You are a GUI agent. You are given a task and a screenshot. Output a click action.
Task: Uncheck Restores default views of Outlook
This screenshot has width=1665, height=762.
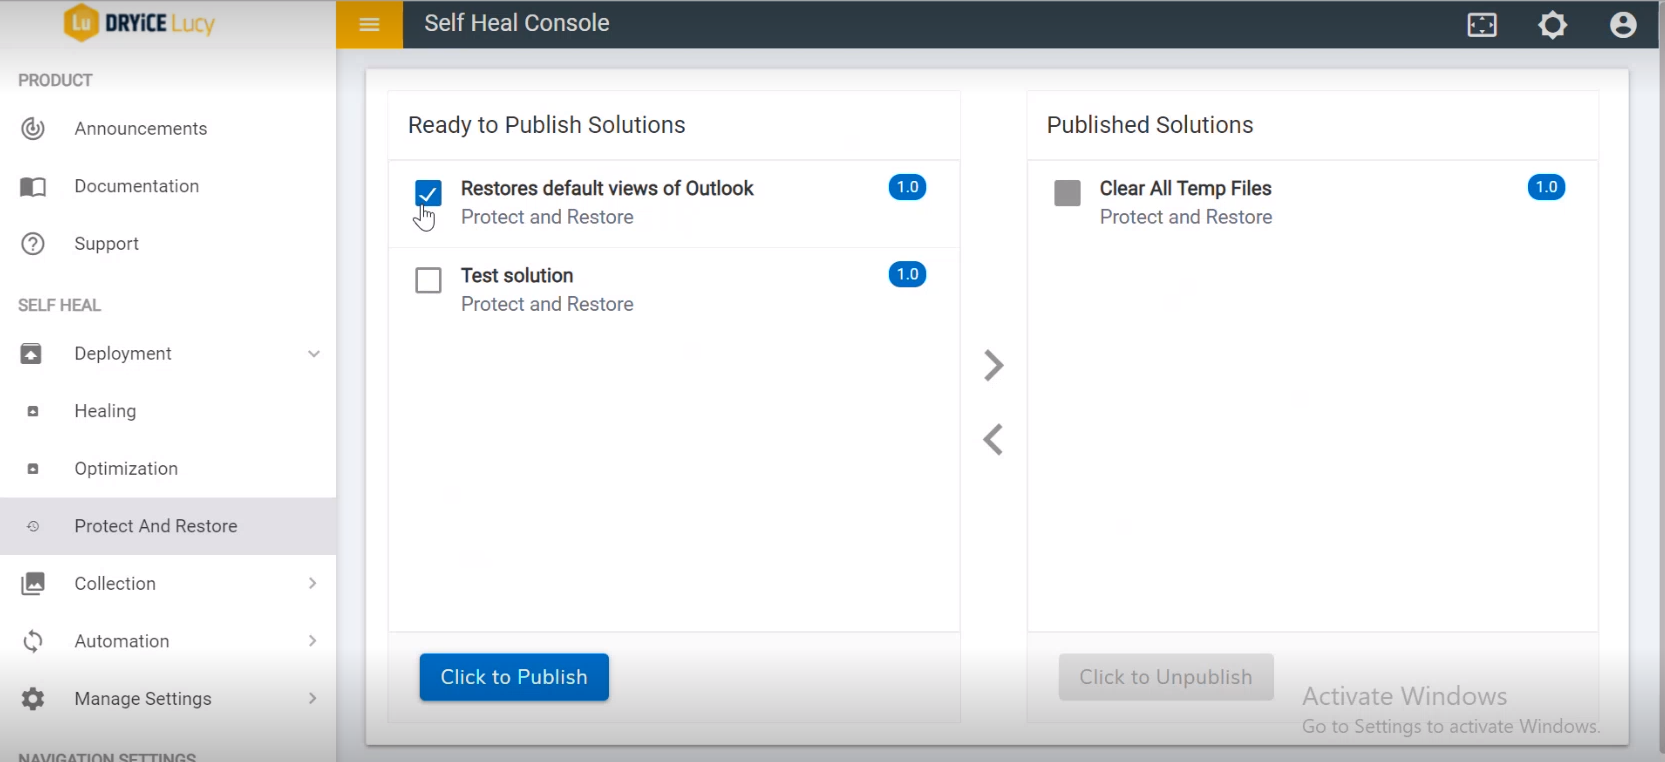[x=428, y=193]
